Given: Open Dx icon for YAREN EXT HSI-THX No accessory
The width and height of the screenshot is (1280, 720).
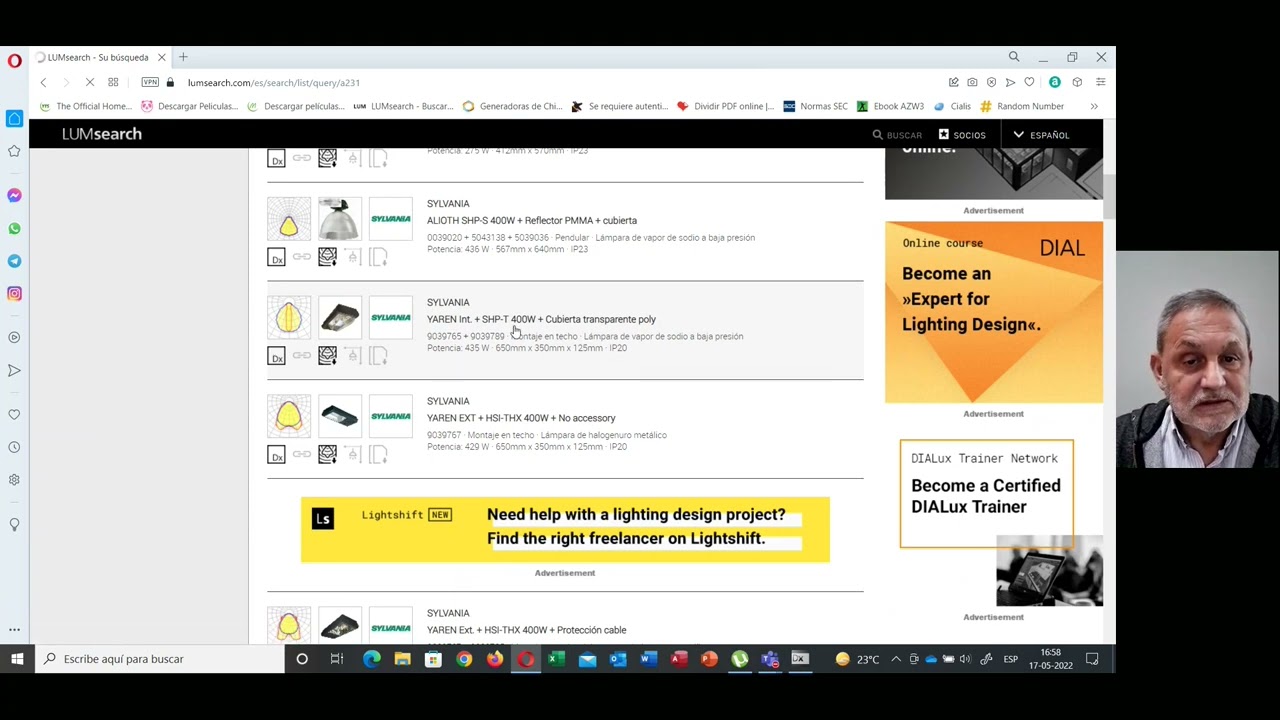Looking at the screenshot, I should coord(277,455).
